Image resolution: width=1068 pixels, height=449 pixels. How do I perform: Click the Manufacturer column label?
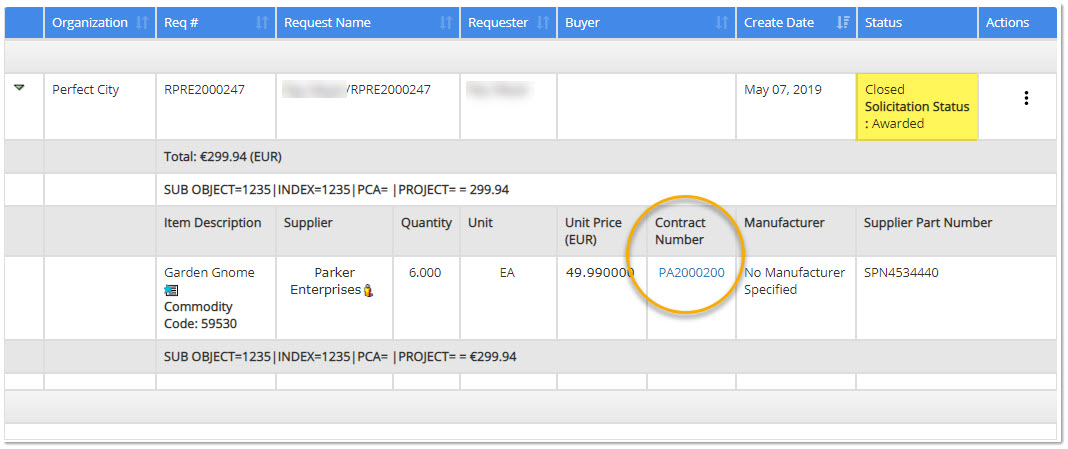[784, 223]
